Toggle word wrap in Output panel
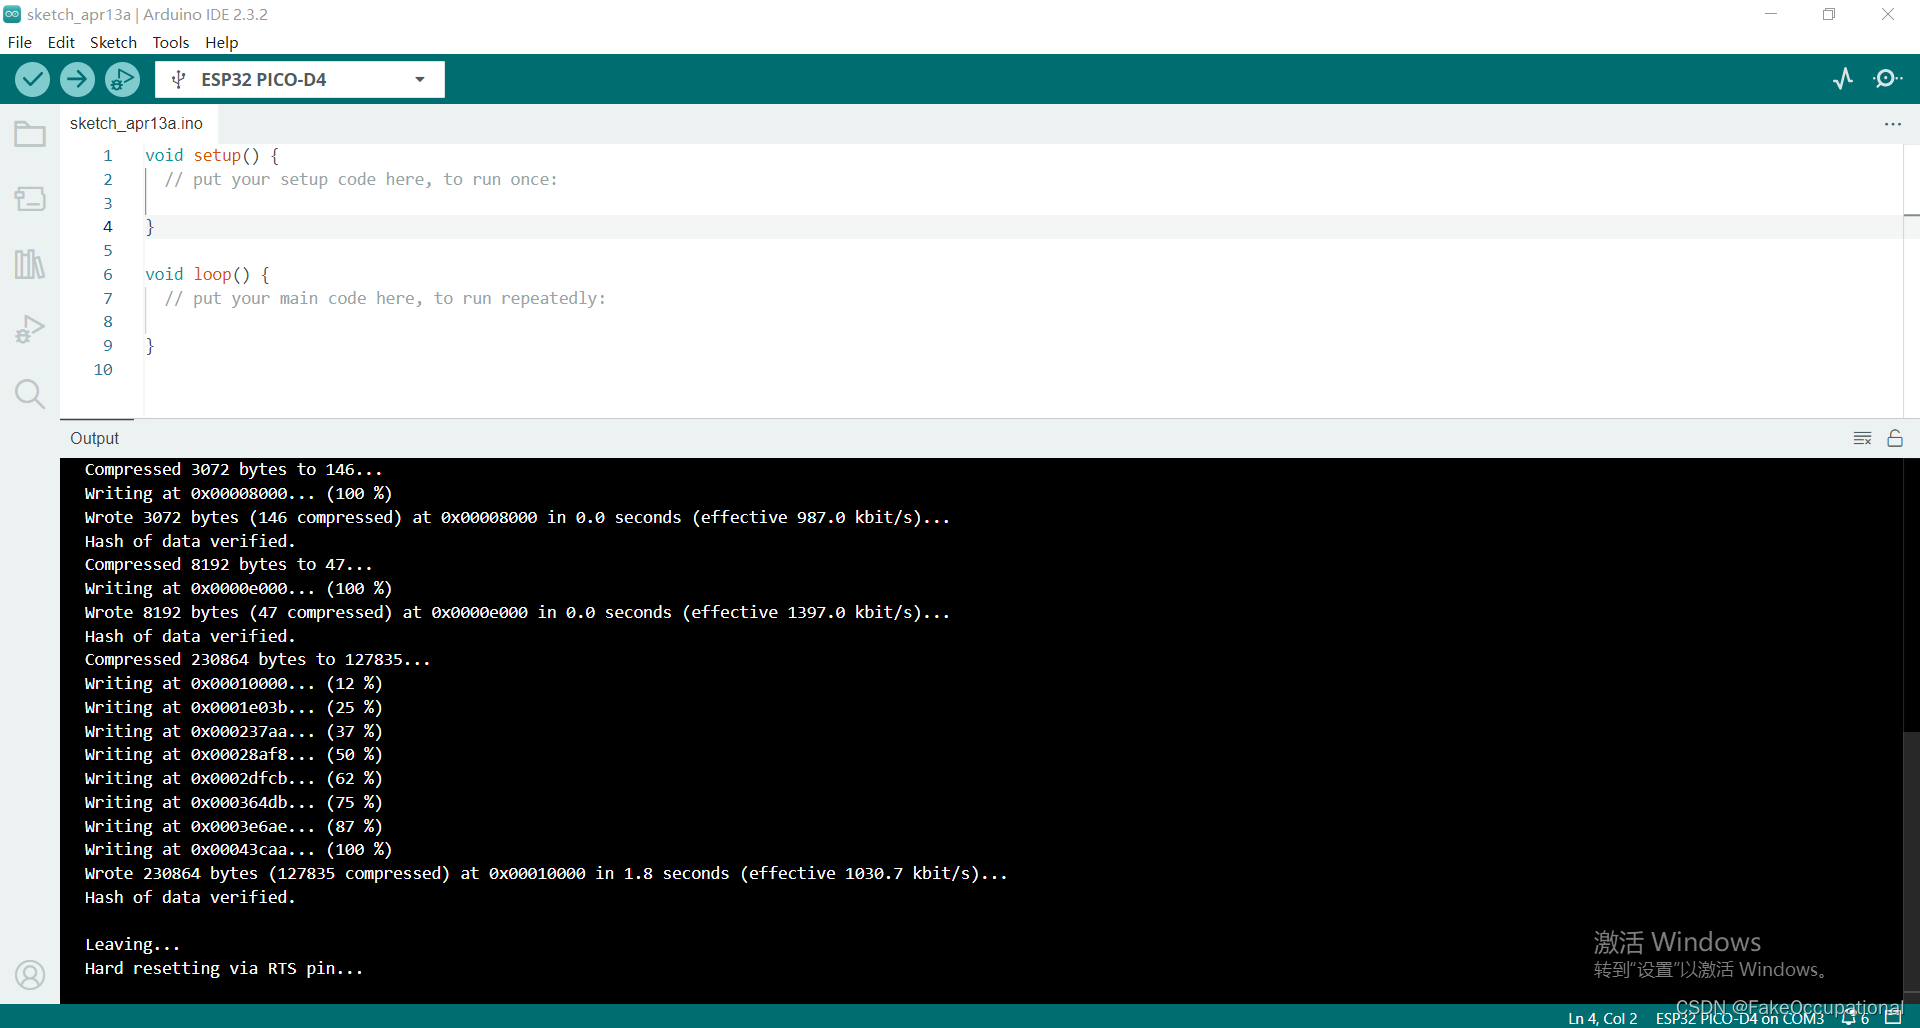This screenshot has width=1920, height=1028. [x=1862, y=439]
